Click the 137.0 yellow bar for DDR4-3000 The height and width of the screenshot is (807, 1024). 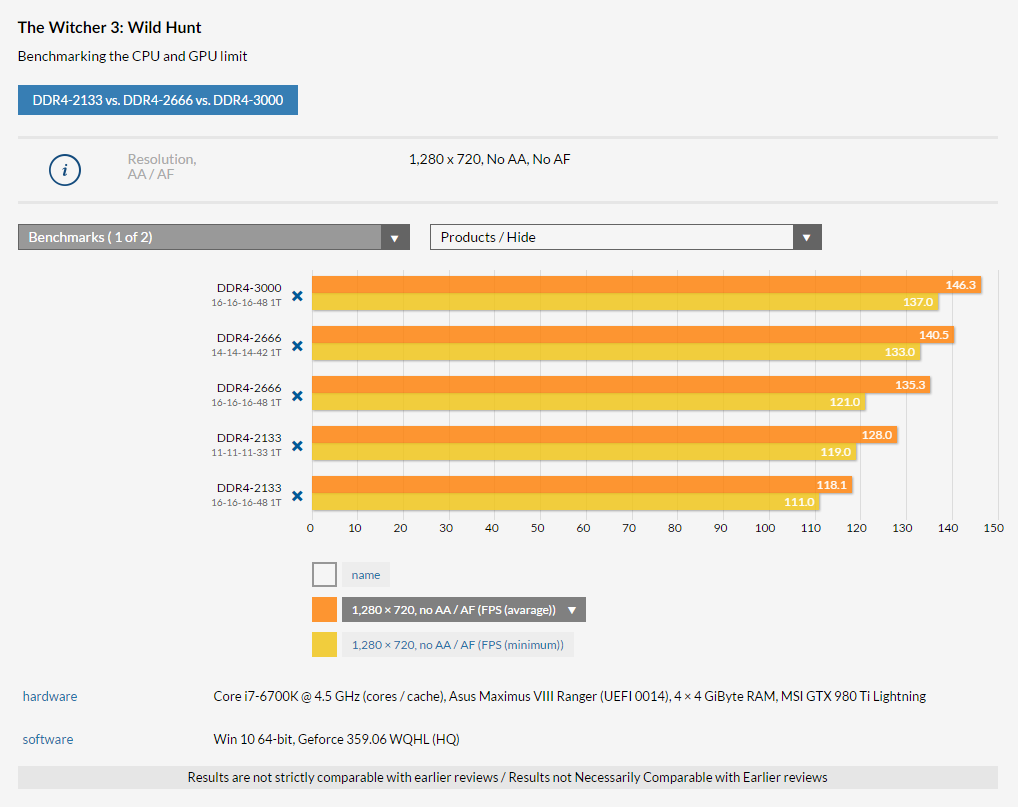(625, 302)
